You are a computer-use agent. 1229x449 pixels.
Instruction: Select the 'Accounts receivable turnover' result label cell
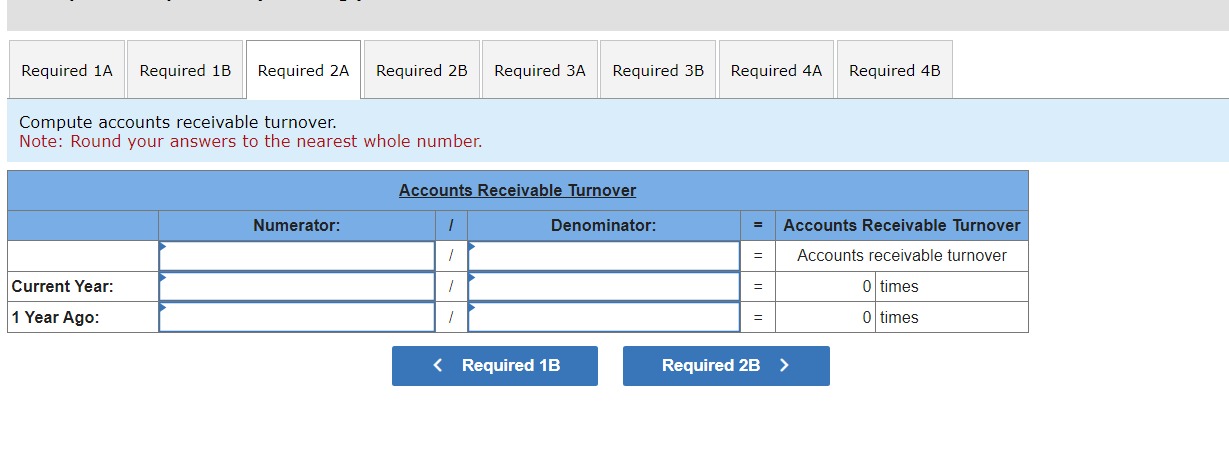pyautogui.click(x=902, y=256)
